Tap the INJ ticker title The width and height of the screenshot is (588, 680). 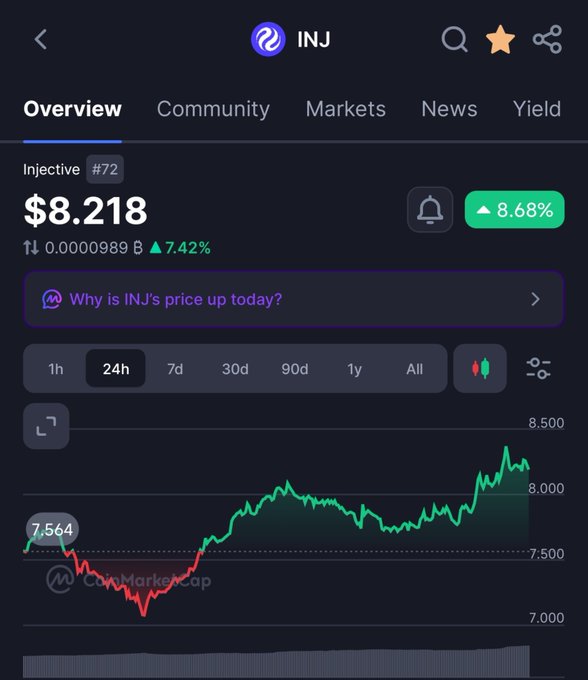point(314,39)
